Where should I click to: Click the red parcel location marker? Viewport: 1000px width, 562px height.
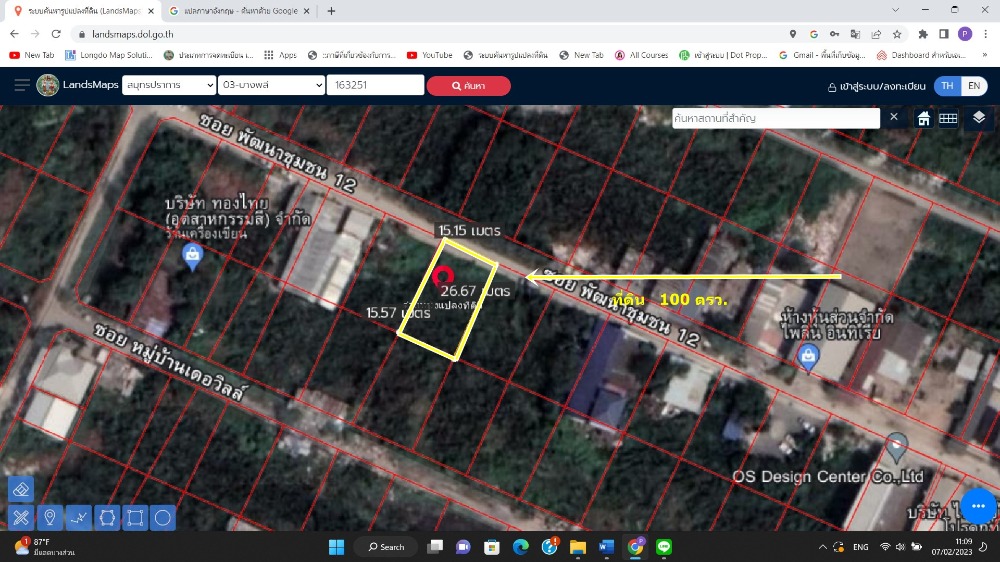[x=443, y=277]
